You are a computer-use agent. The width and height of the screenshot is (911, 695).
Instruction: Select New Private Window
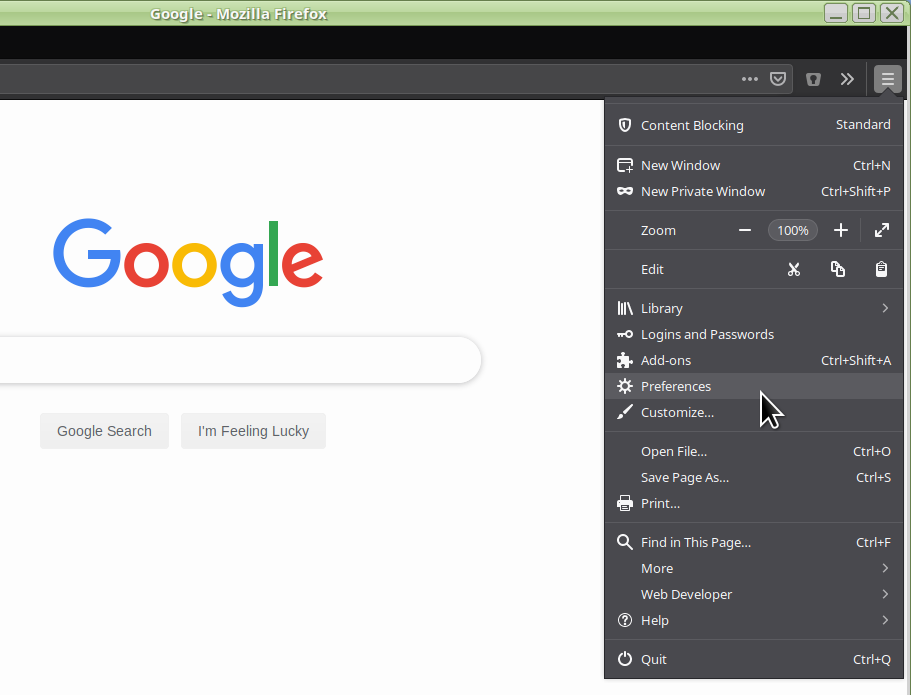coord(702,191)
